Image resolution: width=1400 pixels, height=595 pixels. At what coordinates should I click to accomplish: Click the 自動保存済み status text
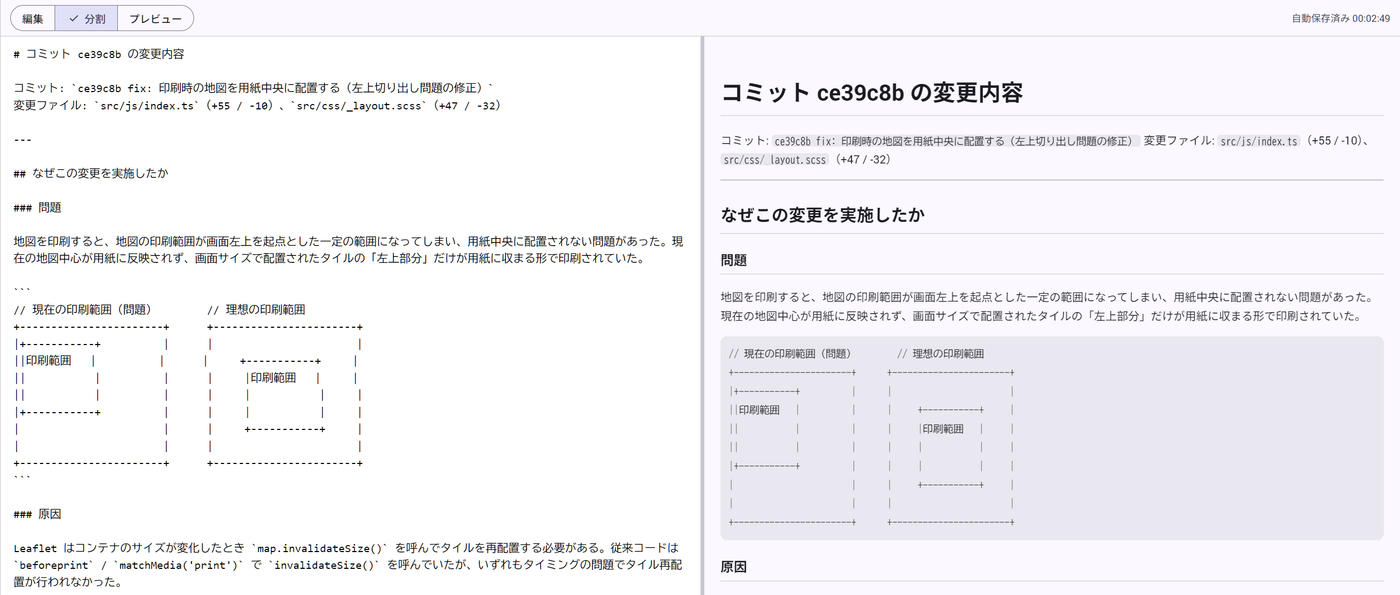click(x=1340, y=18)
